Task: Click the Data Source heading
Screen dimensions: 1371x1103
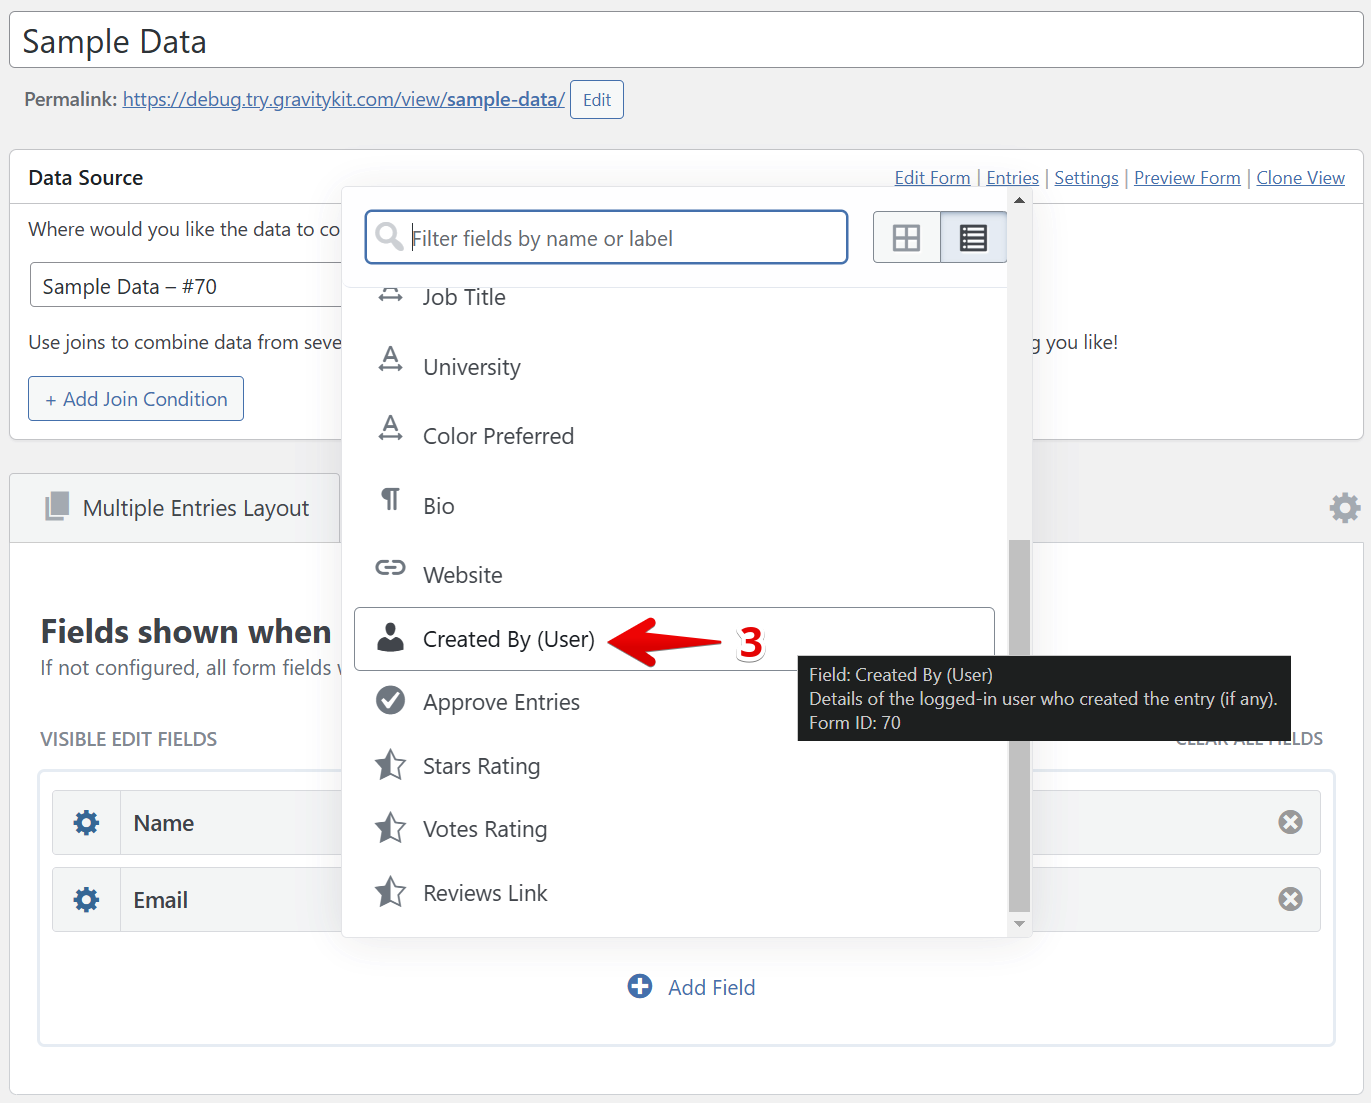Action: [x=86, y=178]
